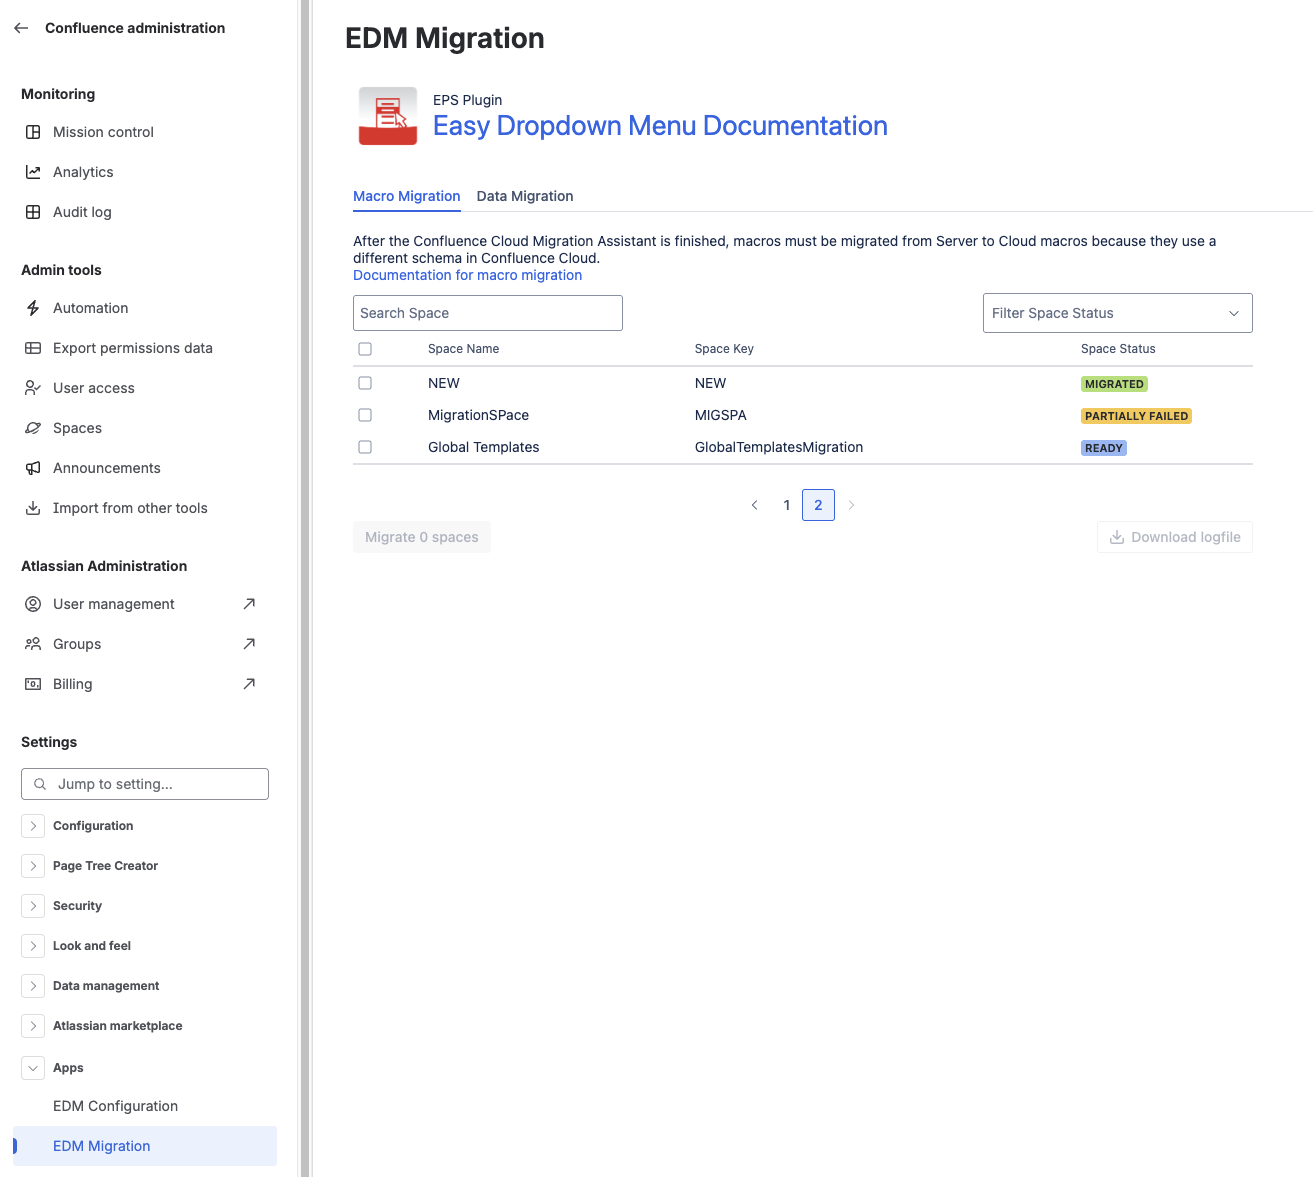Click the Global Templates space name
Viewport: 1313px width, 1177px height.
point(484,447)
